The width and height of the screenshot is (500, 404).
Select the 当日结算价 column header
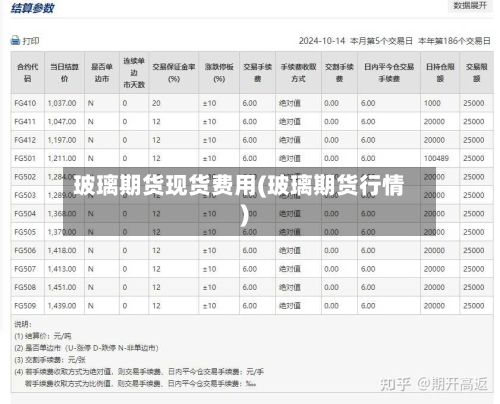(x=64, y=73)
